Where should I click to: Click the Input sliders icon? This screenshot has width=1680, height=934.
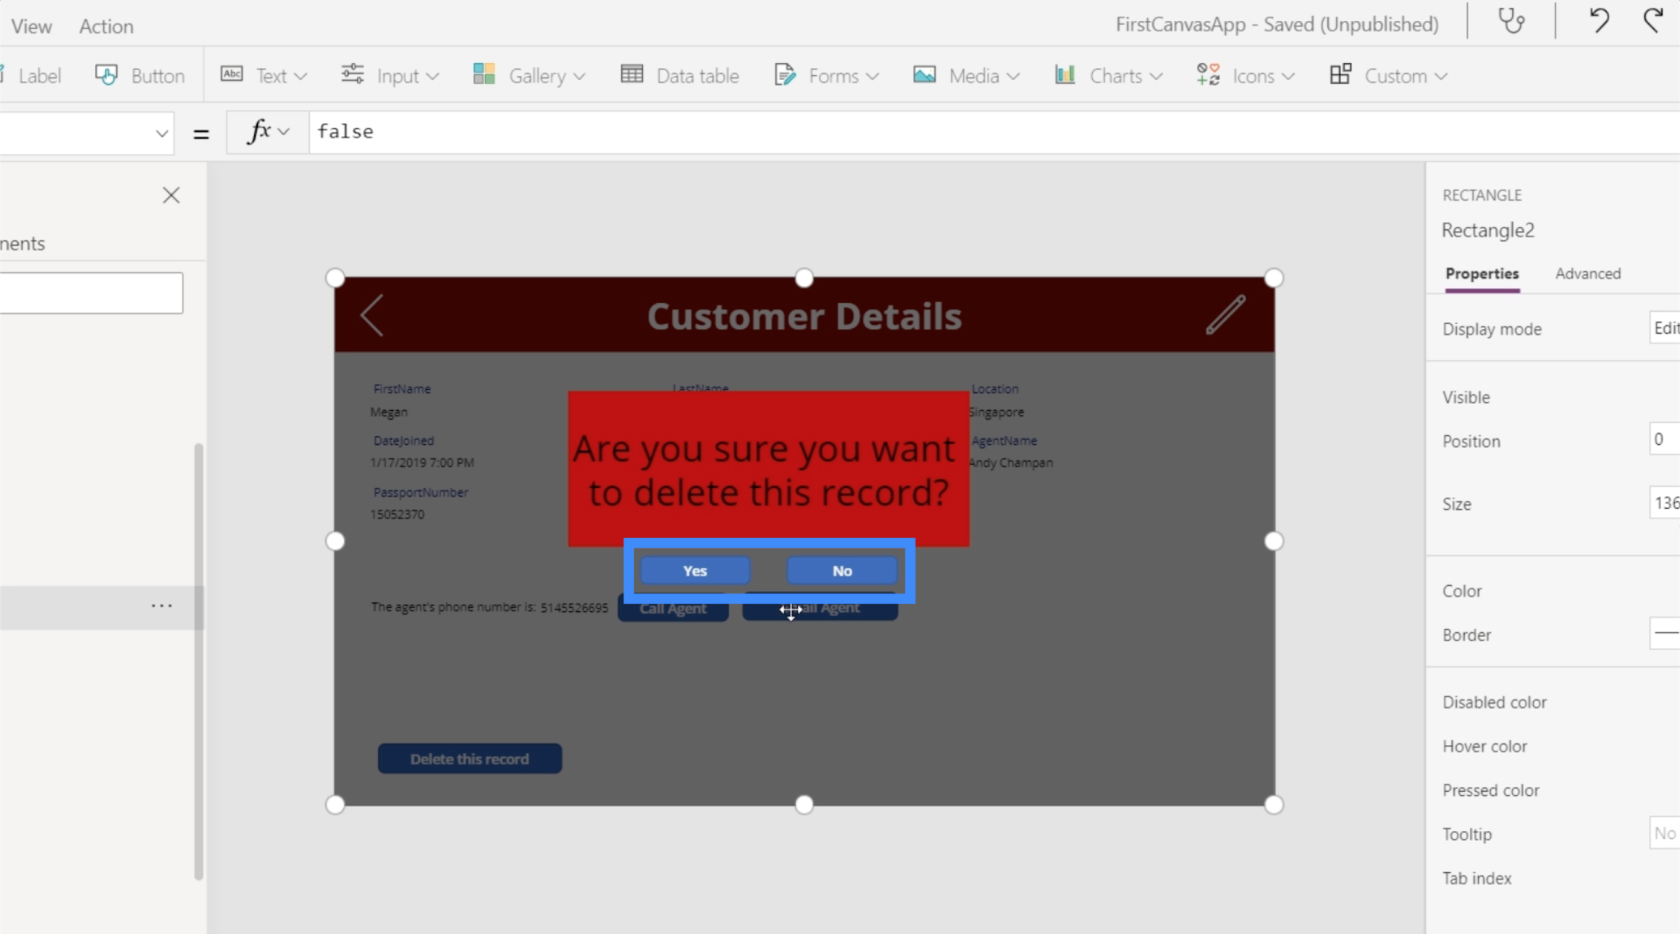[x=352, y=74]
